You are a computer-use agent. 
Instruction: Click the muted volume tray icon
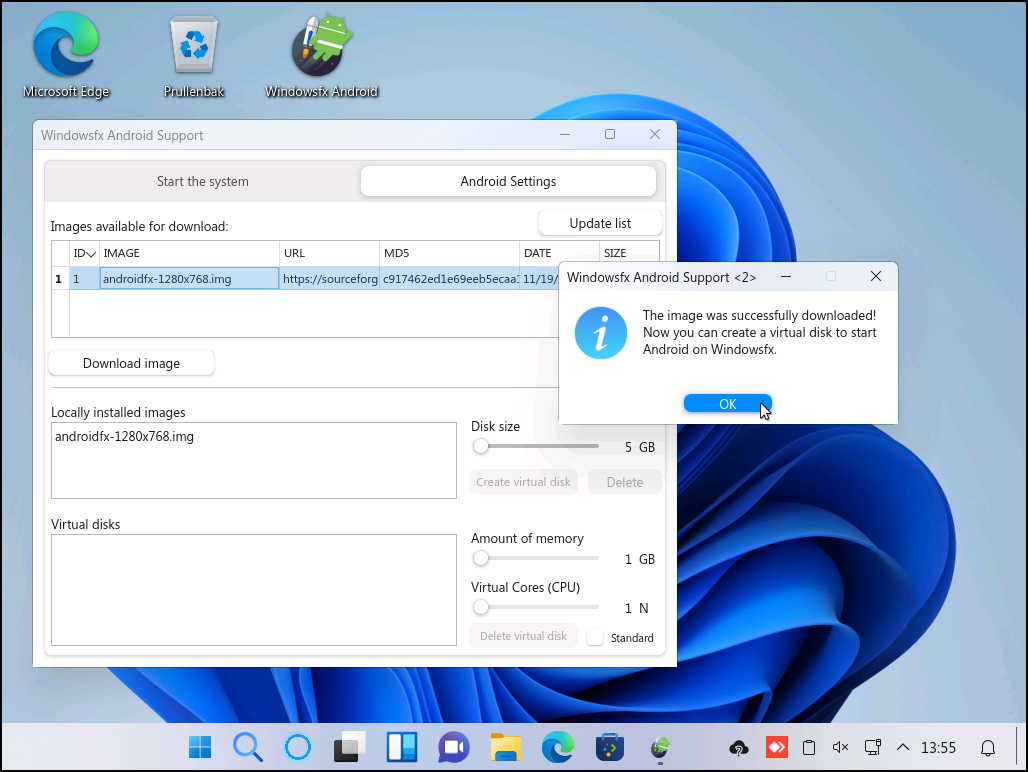click(840, 748)
